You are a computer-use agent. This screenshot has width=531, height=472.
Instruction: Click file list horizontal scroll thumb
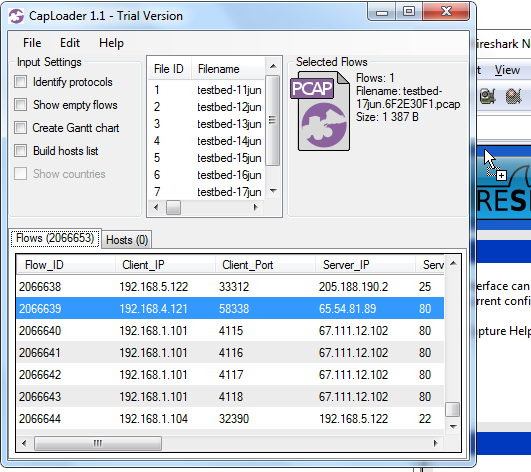pos(173,207)
